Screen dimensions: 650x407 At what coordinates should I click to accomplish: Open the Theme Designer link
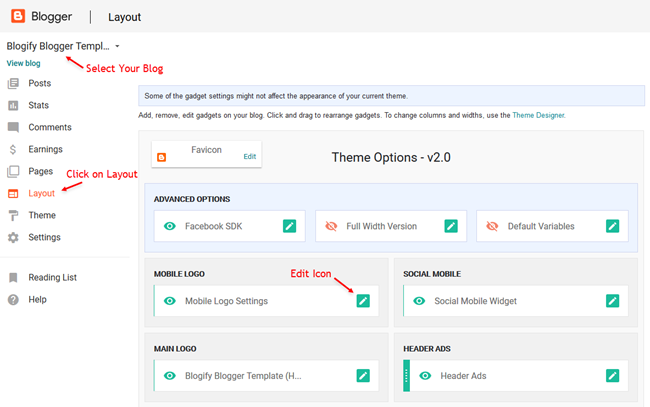point(538,115)
